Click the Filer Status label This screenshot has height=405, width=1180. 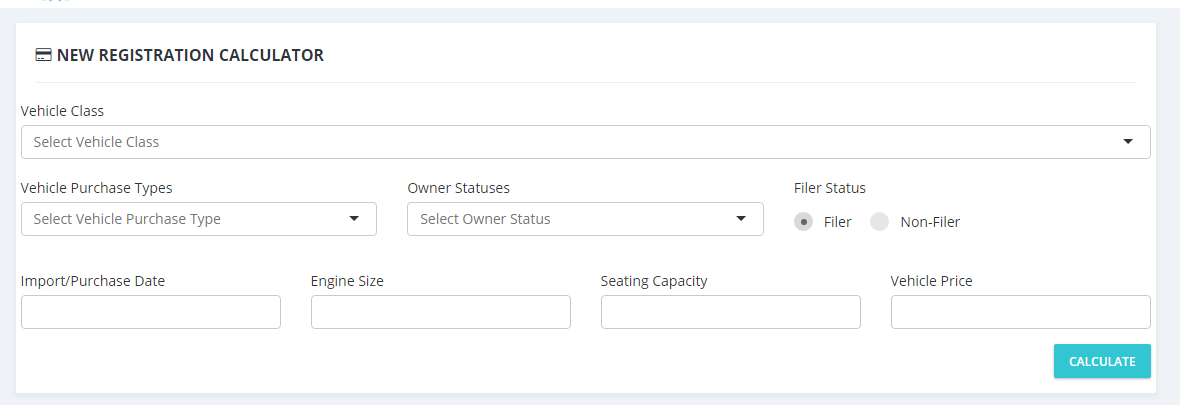[830, 187]
